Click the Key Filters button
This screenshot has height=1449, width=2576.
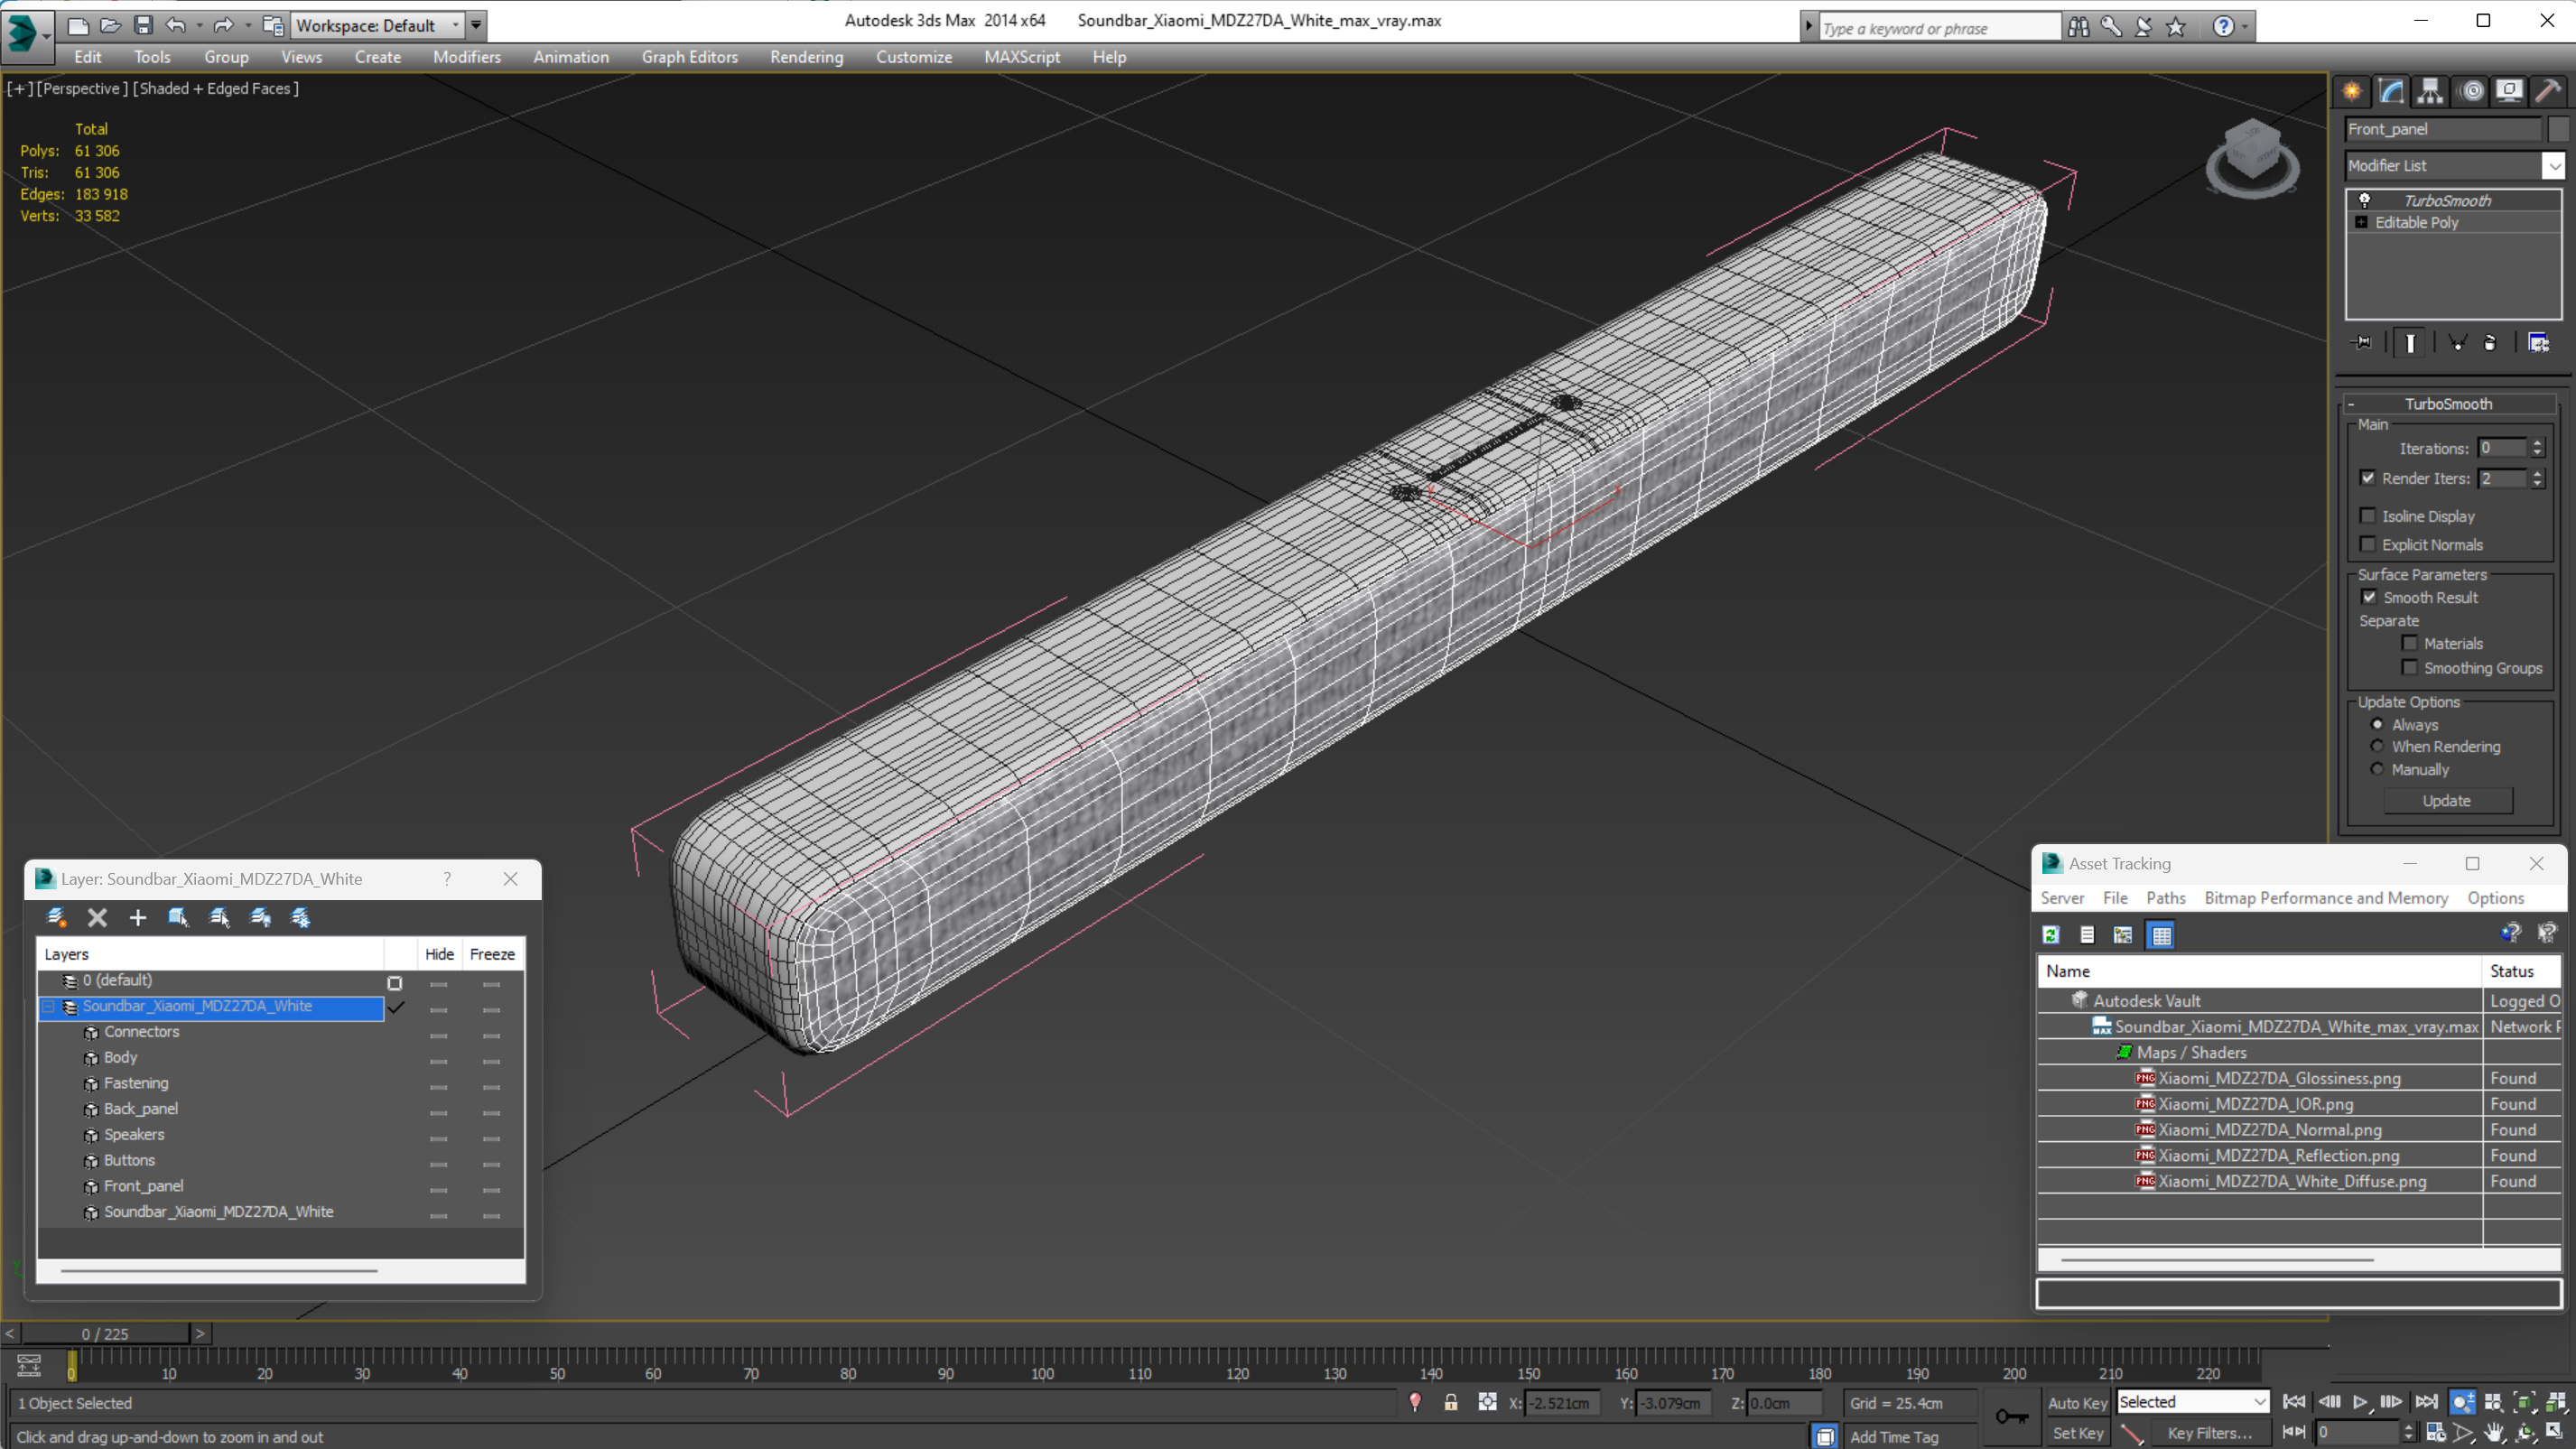pyautogui.click(x=2209, y=1433)
